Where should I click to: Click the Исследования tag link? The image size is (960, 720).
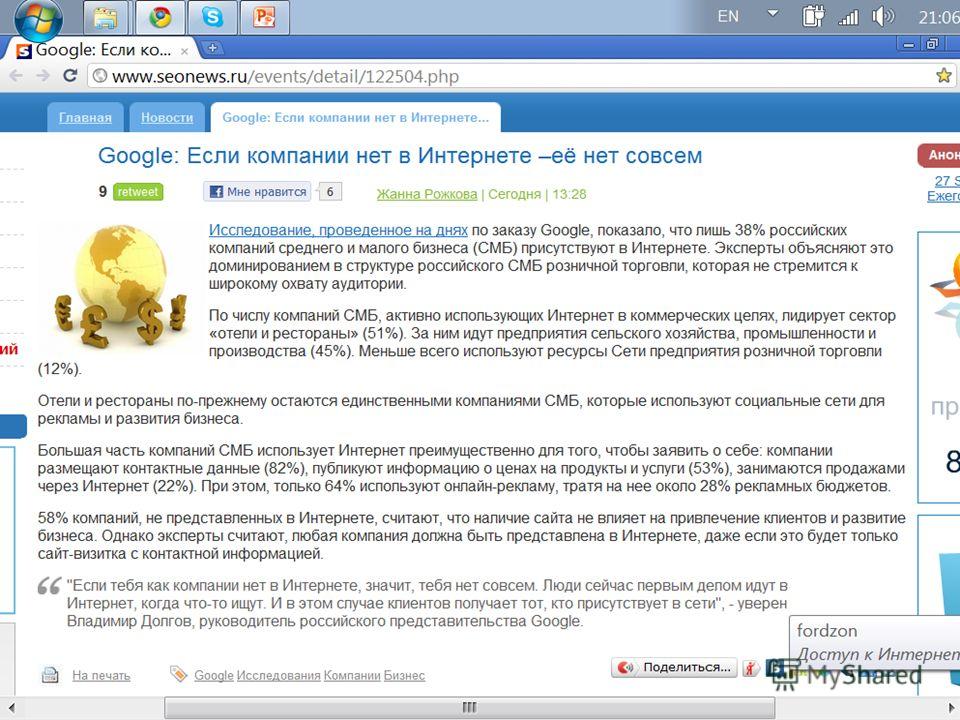point(279,675)
